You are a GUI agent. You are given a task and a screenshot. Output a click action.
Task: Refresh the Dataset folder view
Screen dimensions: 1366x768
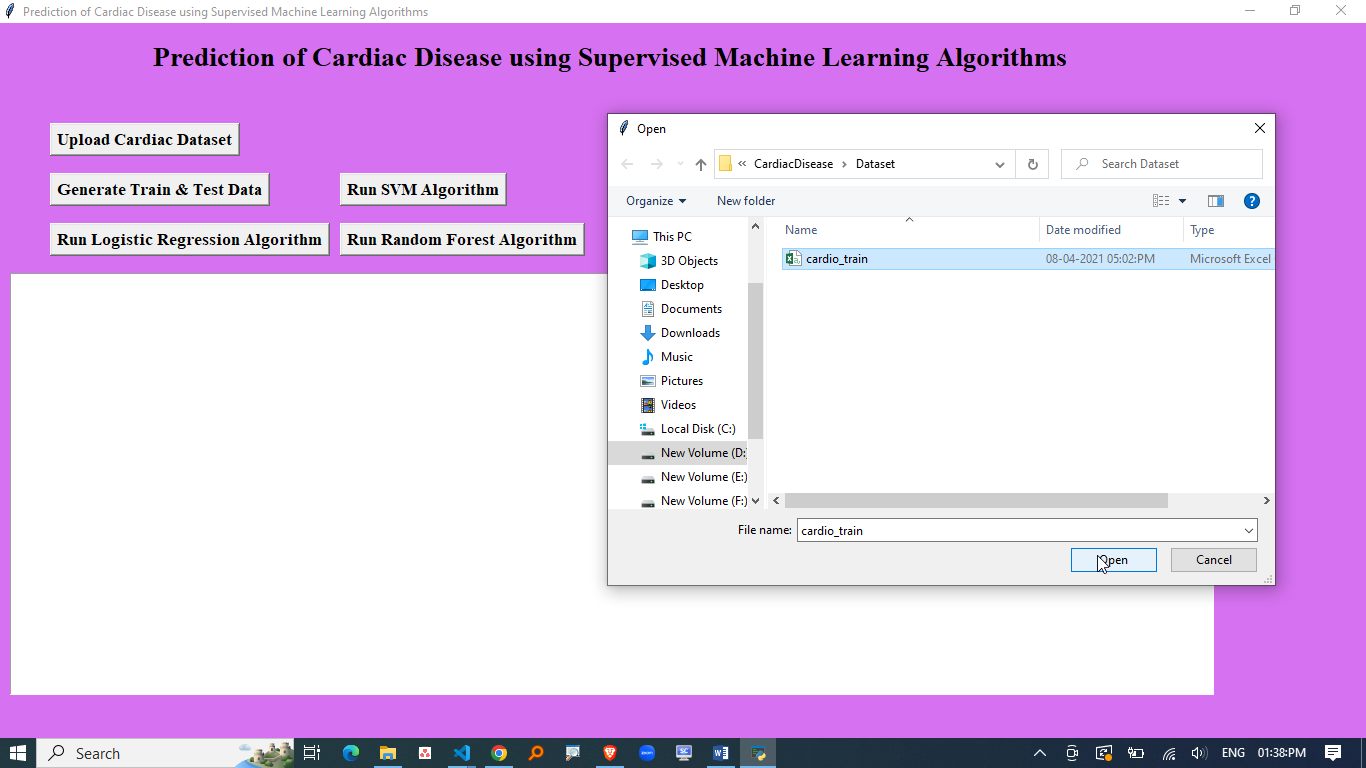coord(1032,164)
